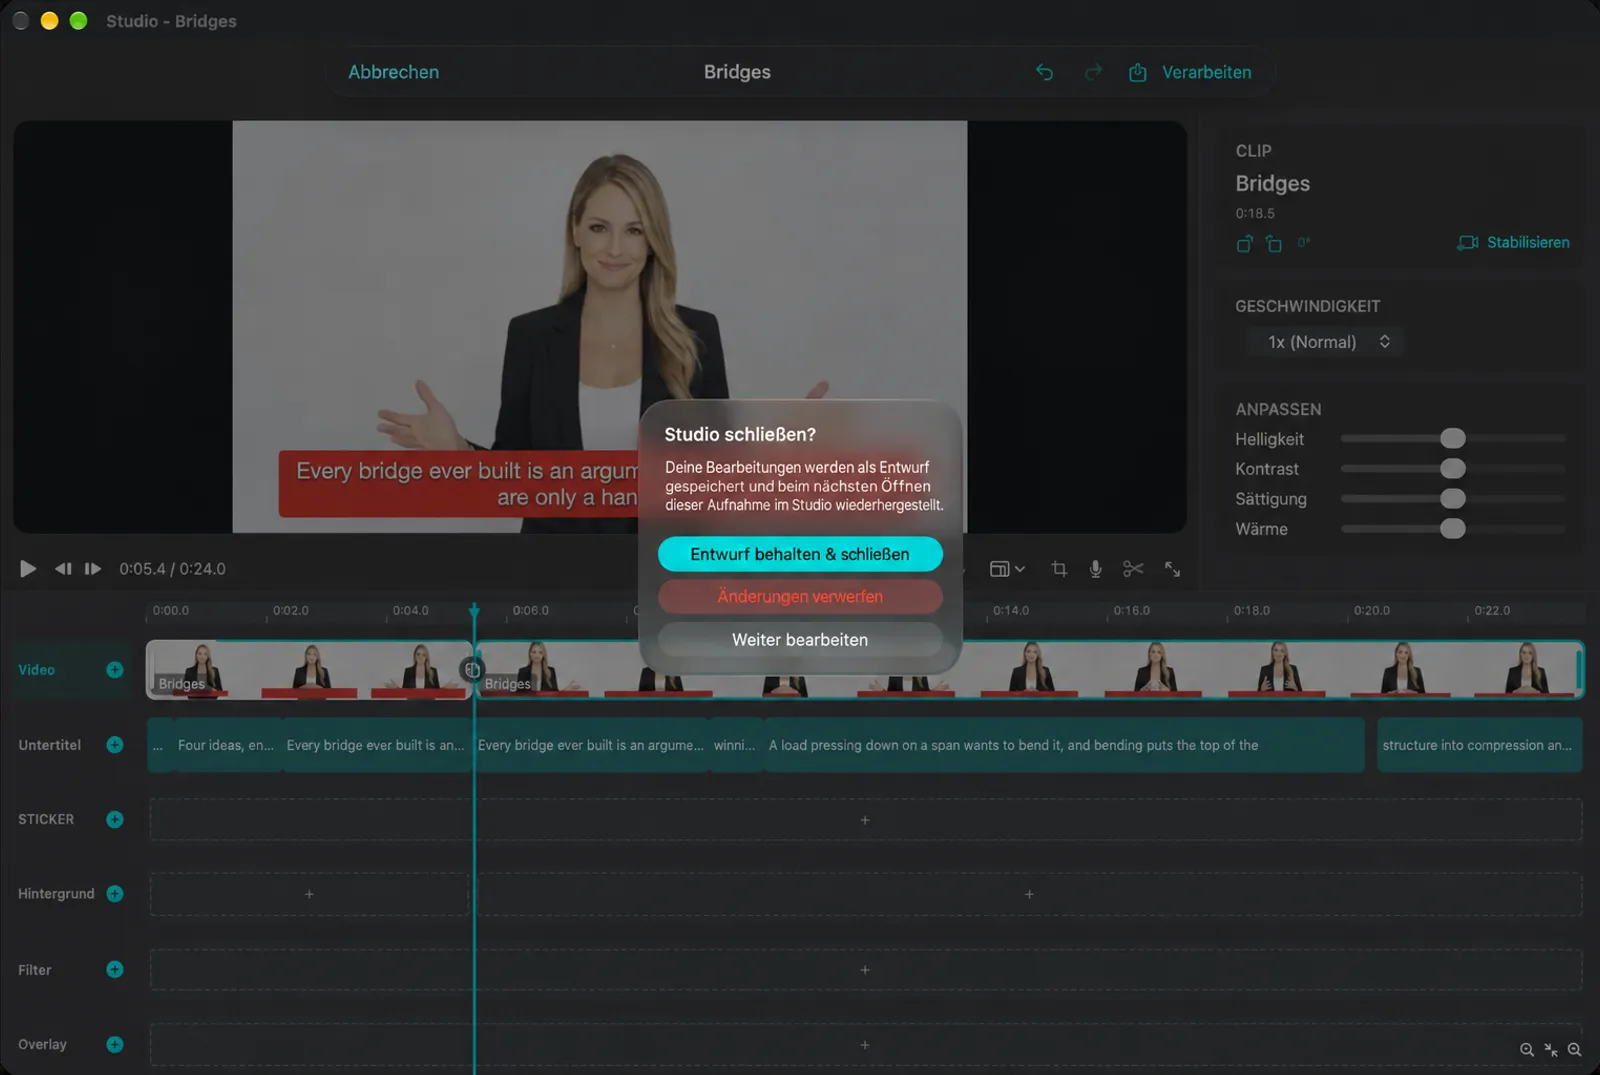Image resolution: width=1600 pixels, height=1075 pixels.
Task: Choose Entwurf behalten & schließen
Action: 800,554
